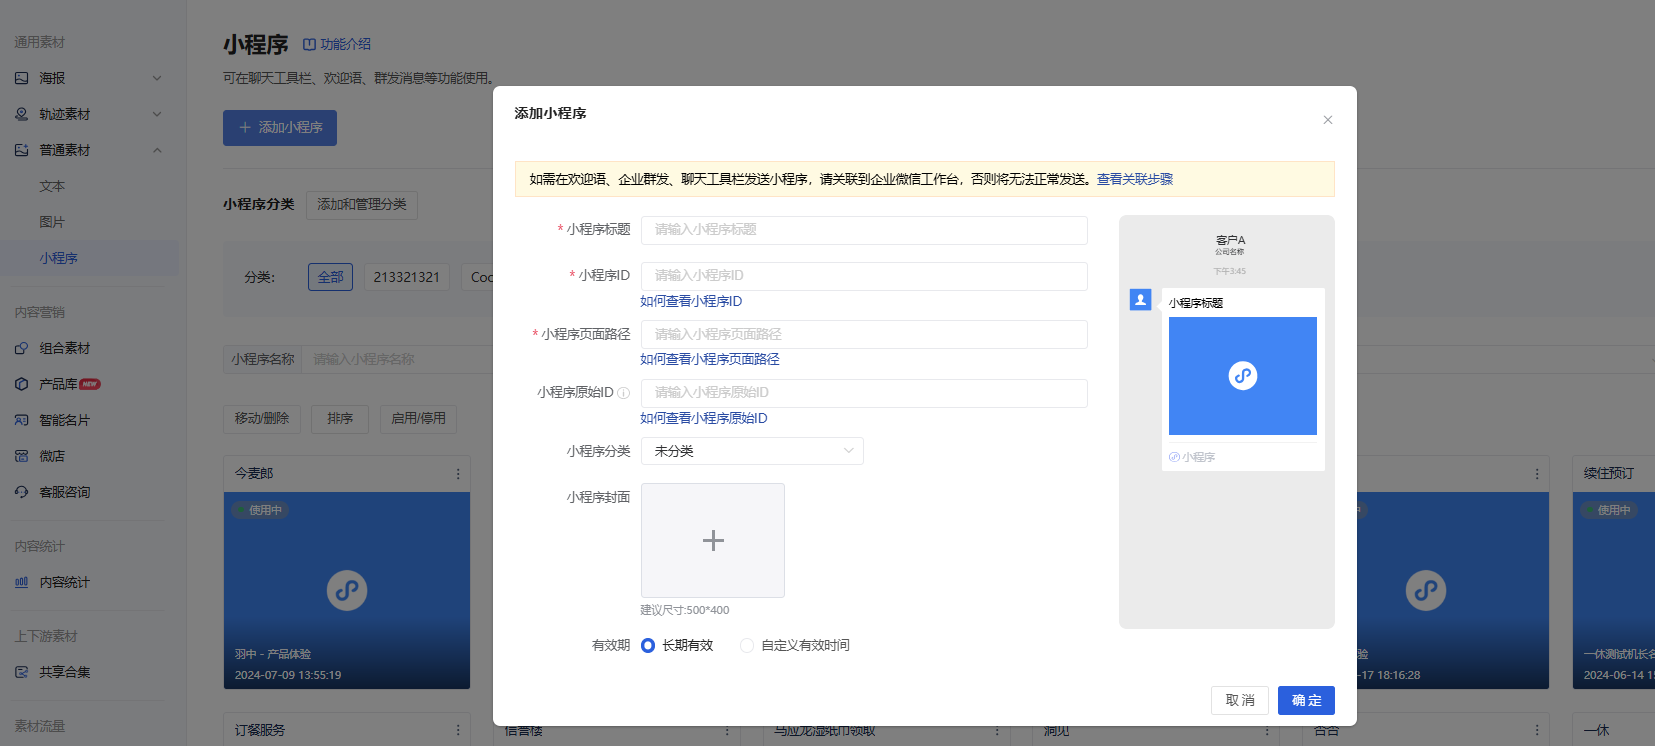Click the 产品库 sidebar icon
This screenshot has height=746, width=1655.
[x=22, y=384]
